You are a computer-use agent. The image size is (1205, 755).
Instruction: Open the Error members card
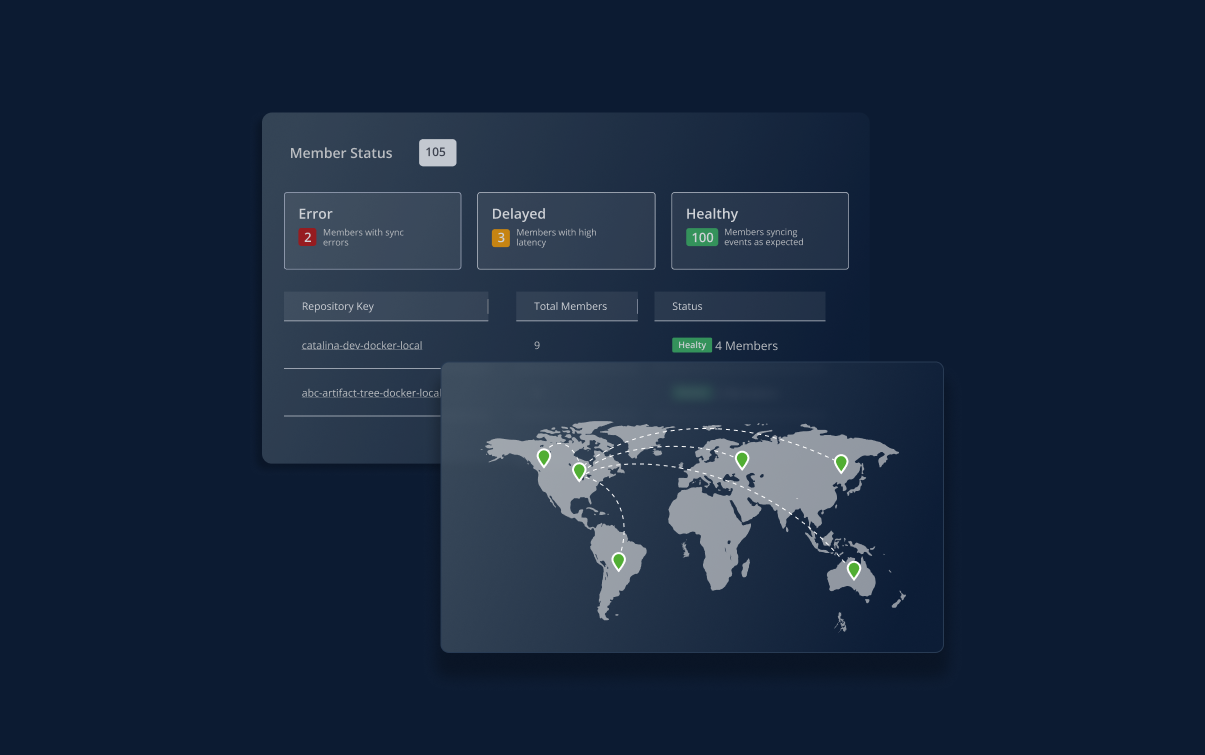(x=372, y=230)
